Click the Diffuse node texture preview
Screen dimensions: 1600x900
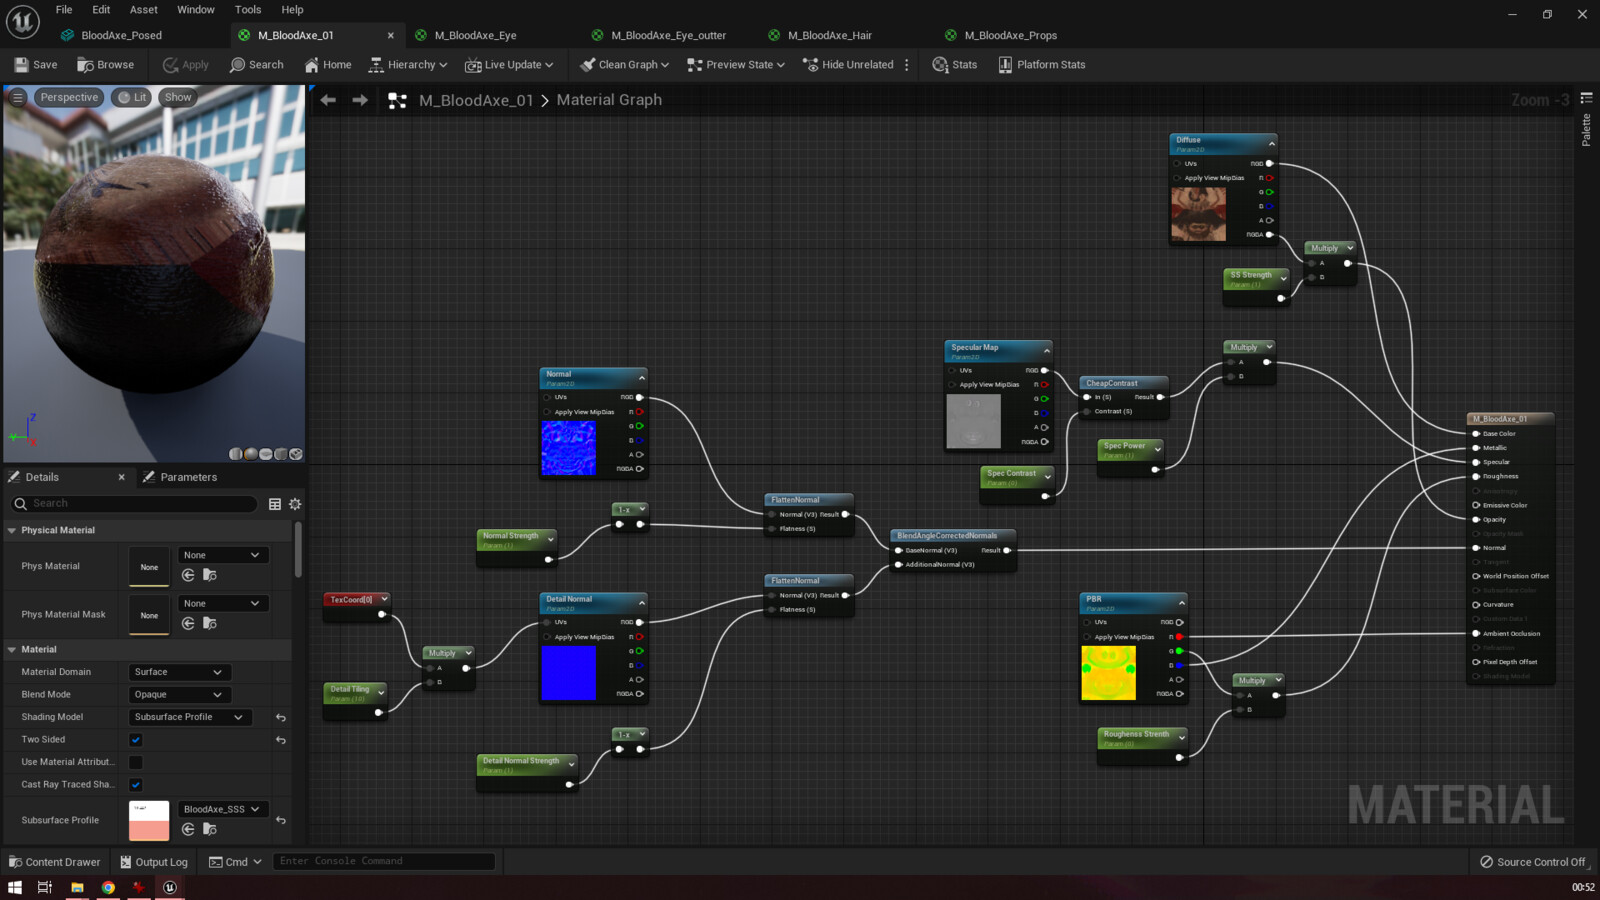1198,214
